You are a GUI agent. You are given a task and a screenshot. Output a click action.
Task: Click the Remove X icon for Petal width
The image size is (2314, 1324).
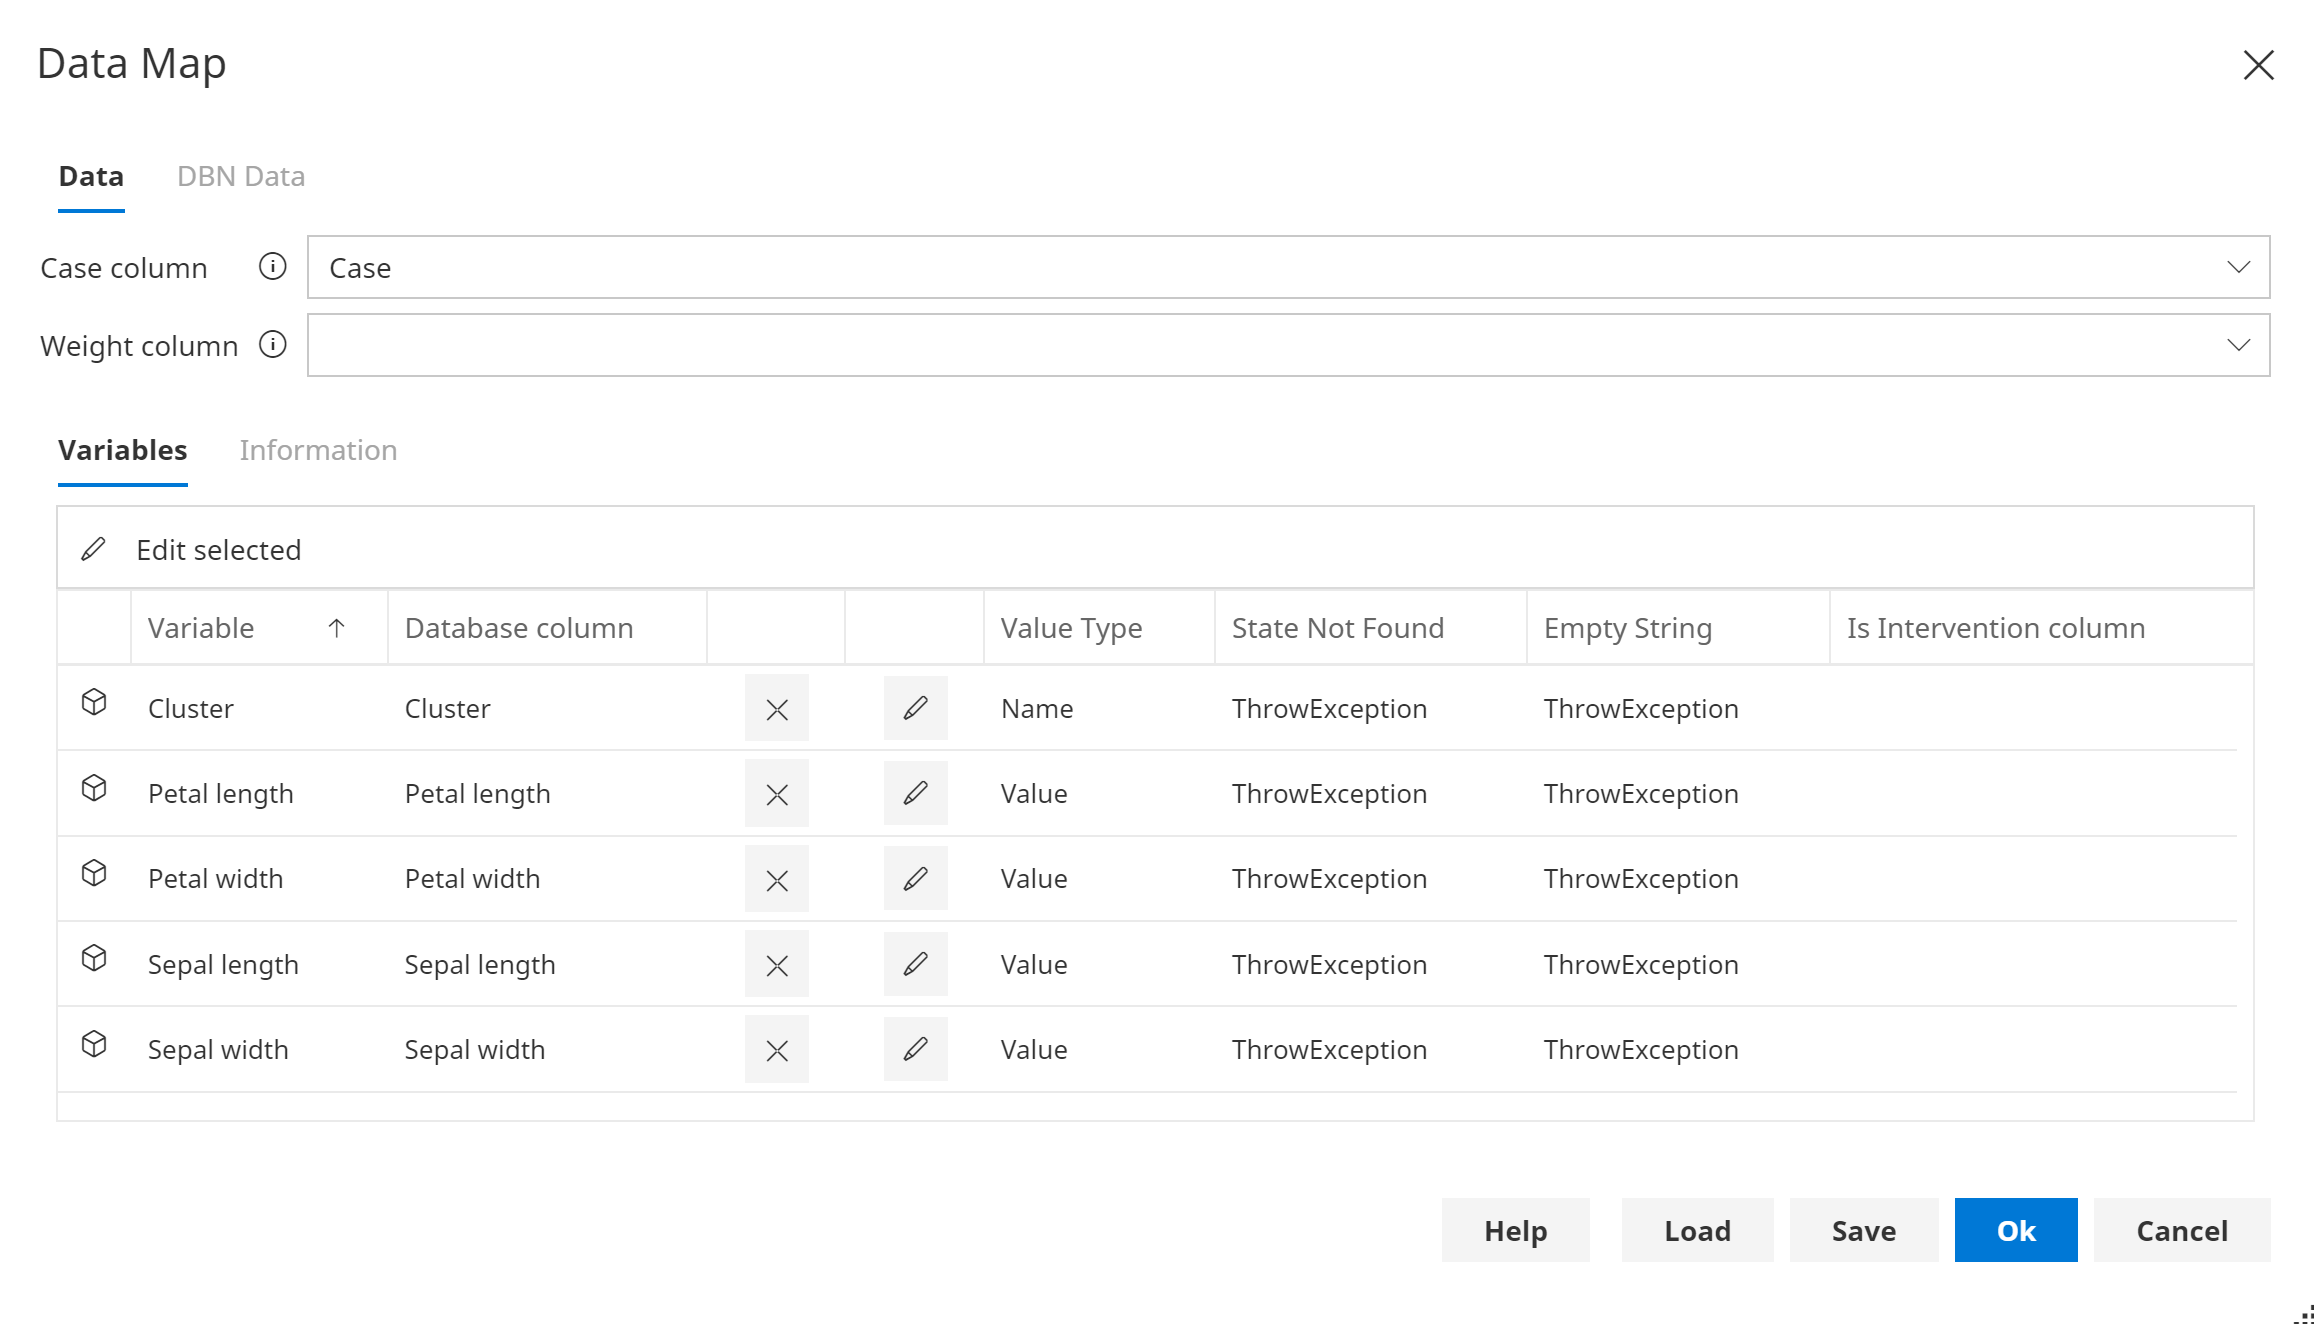click(x=776, y=879)
